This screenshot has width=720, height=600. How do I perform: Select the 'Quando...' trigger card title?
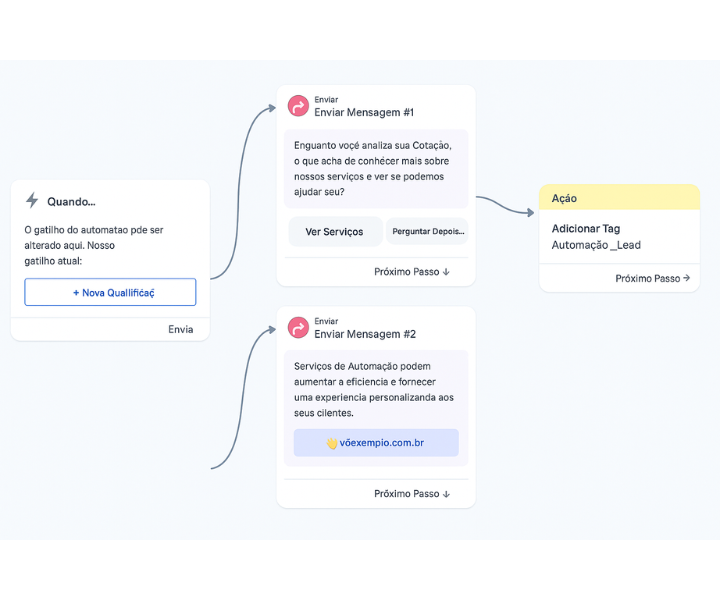[71, 201]
